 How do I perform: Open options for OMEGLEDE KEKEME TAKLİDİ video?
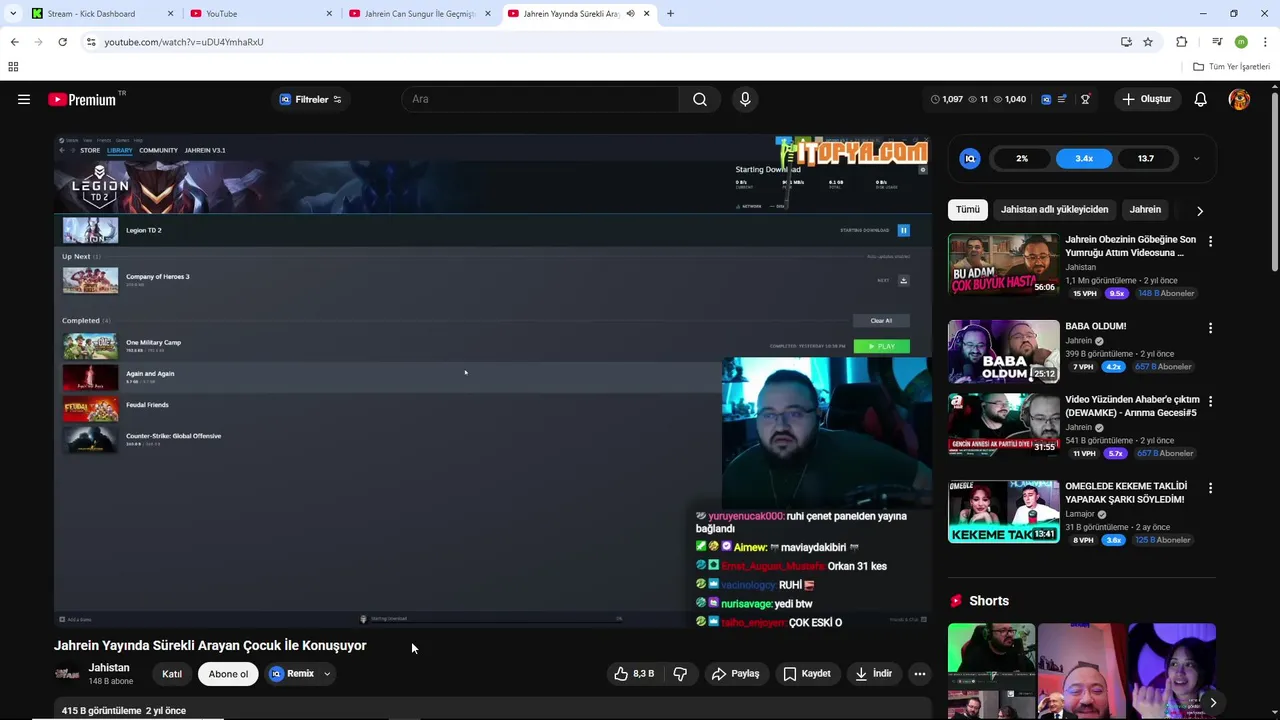click(x=1210, y=488)
